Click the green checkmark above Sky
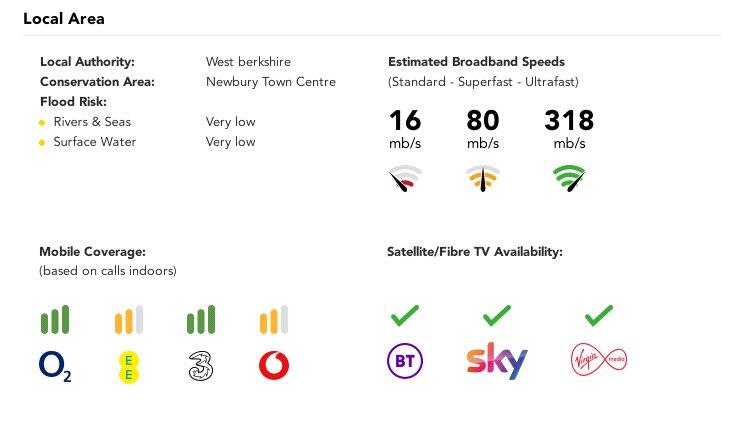 497,316
